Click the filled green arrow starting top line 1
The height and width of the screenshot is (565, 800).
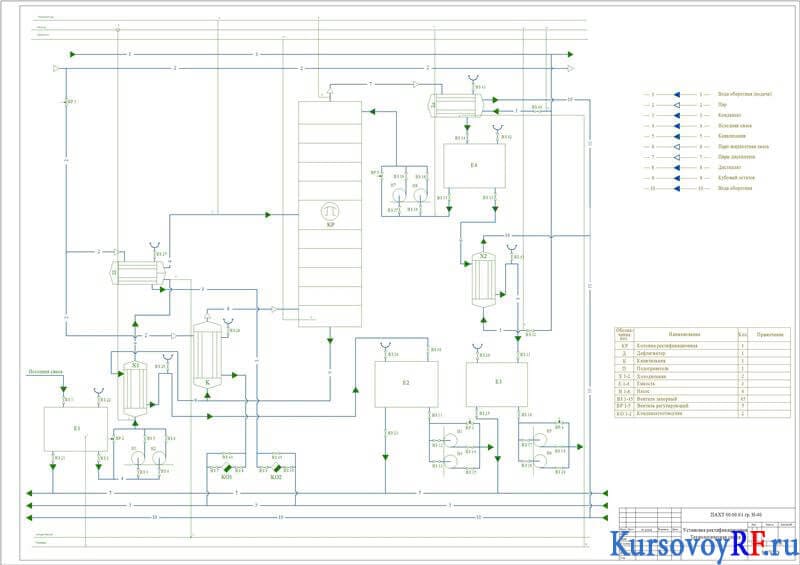click(x=72, y=54)
